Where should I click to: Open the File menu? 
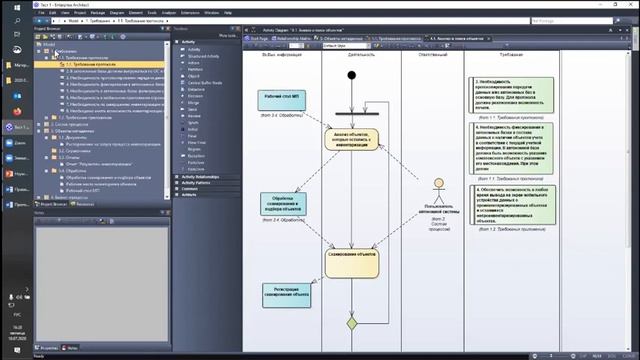coord(41,13)
